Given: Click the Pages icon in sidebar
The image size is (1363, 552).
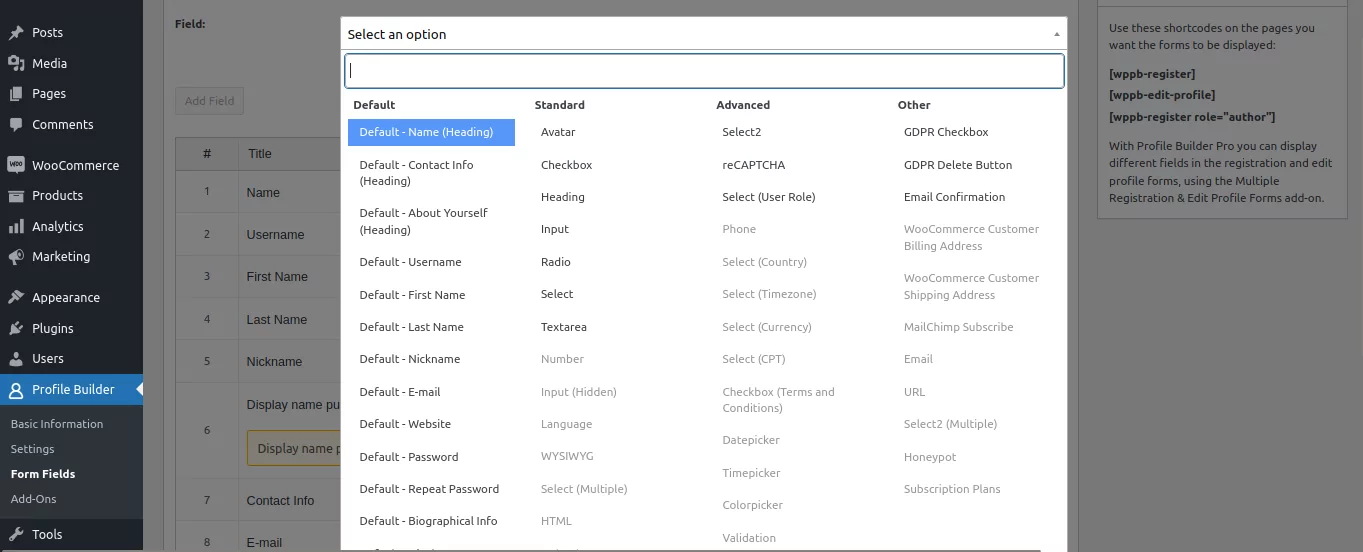Looking at the screenshot, I should point(16,93).
